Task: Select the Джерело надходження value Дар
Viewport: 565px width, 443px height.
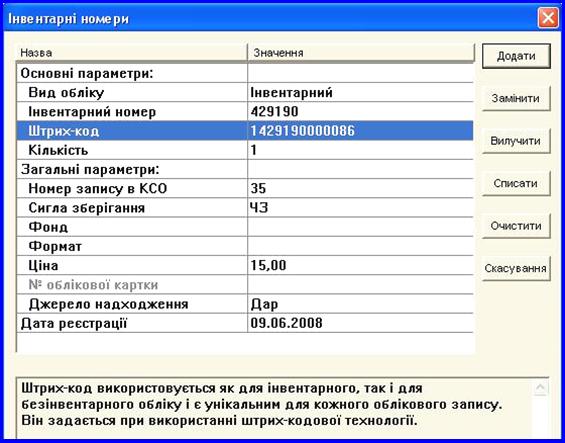Action: click(x=264, y=304)
